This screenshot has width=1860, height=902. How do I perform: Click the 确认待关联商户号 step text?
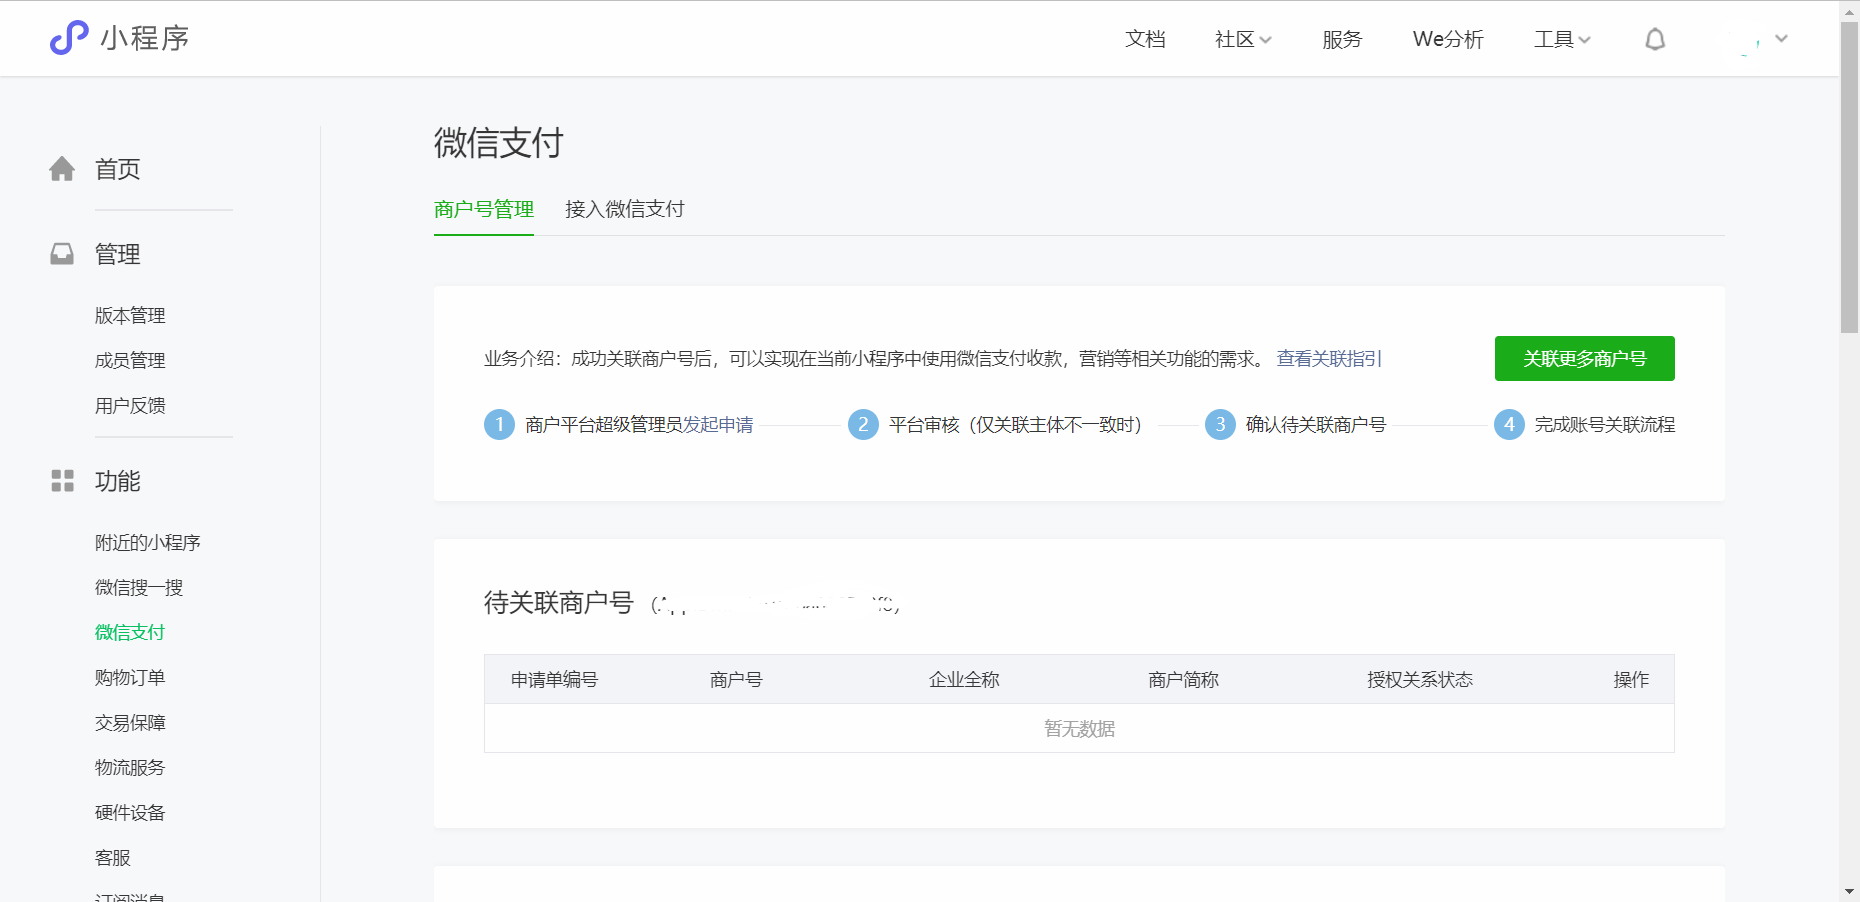pyautogui.click(x=1316, y=425)
